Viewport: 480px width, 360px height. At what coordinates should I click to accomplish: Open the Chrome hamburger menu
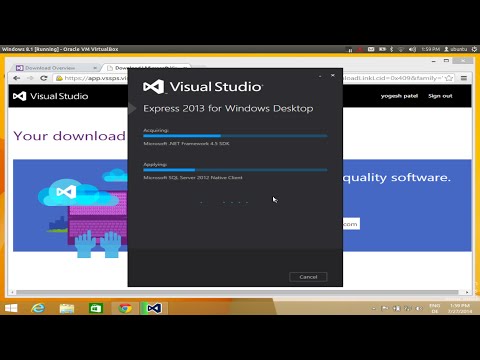click(x=464, y=78)
